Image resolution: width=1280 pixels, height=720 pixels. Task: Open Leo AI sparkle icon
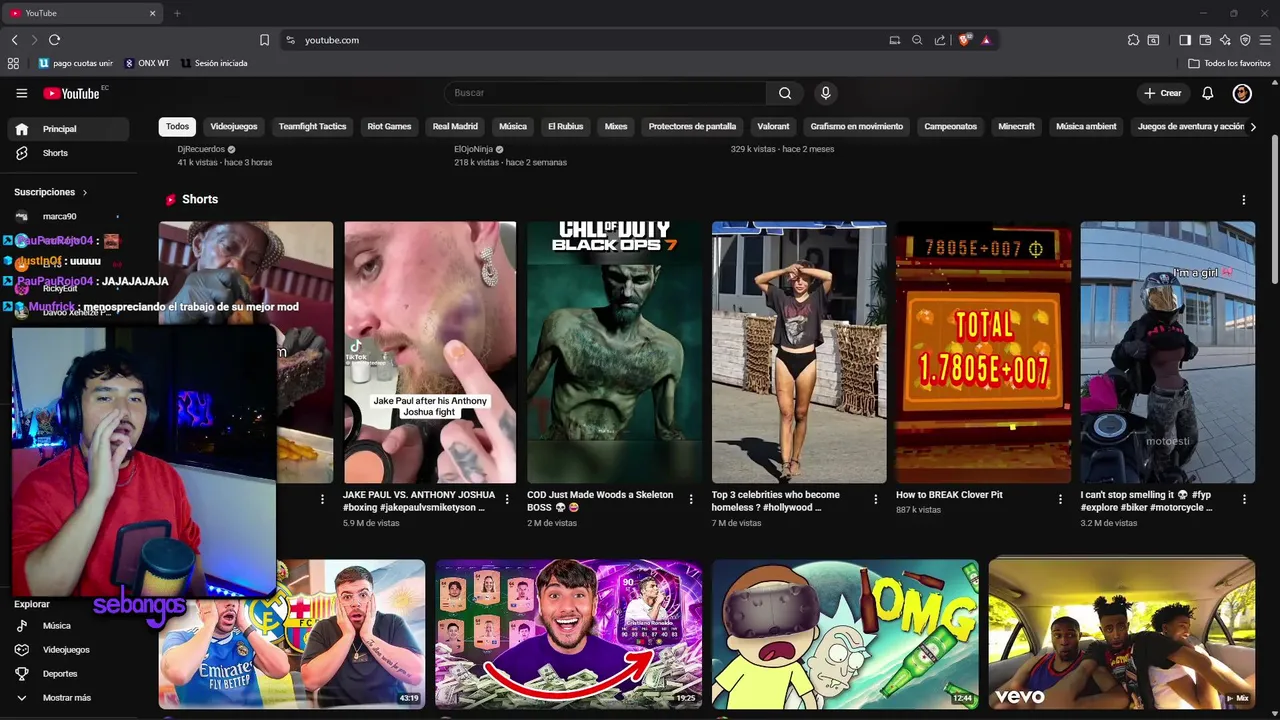coord(1225,40)
